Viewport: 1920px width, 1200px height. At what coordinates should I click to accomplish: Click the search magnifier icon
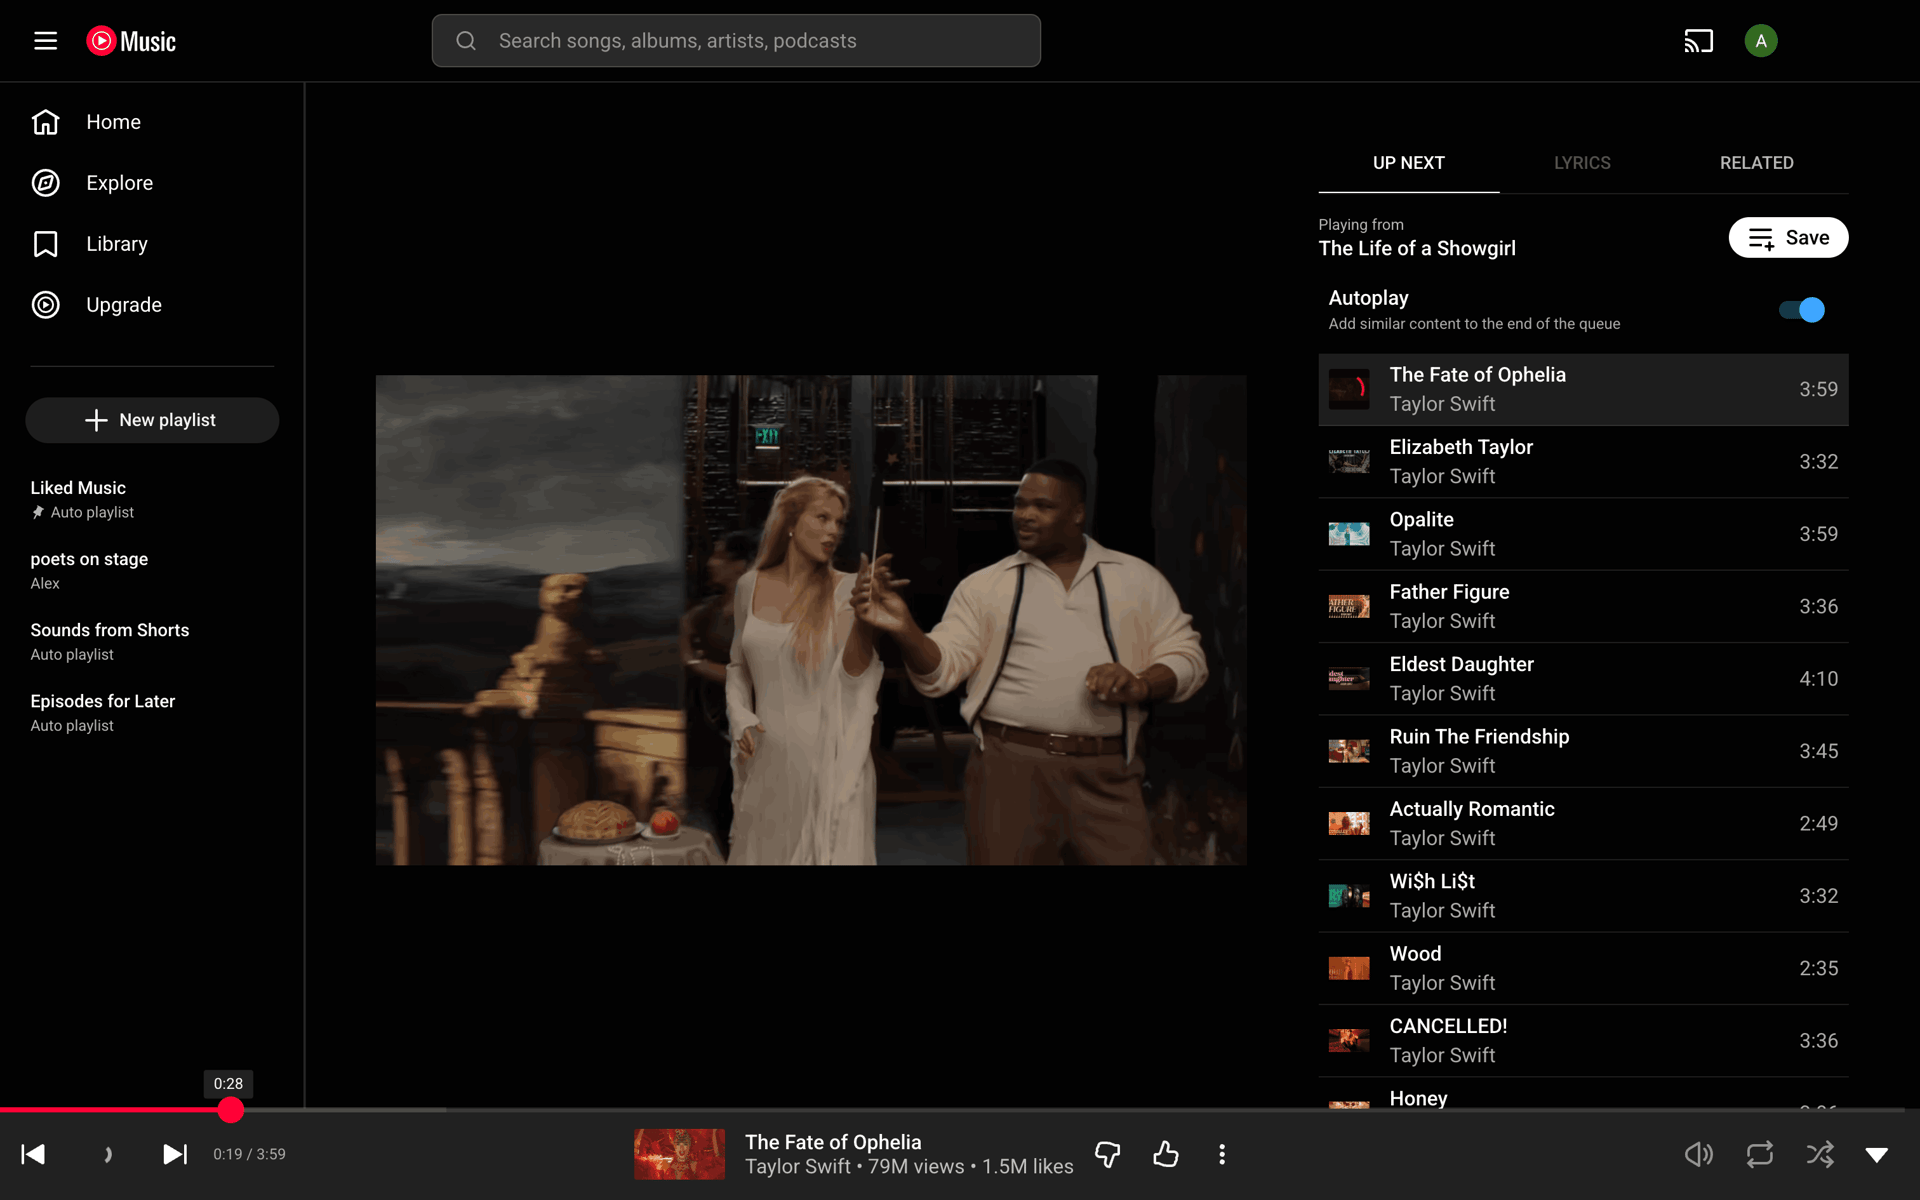466,41
